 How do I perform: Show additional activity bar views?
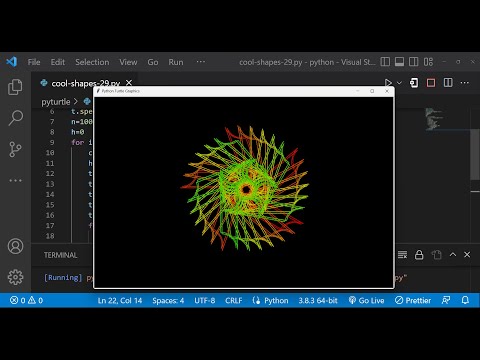point(15,180)
